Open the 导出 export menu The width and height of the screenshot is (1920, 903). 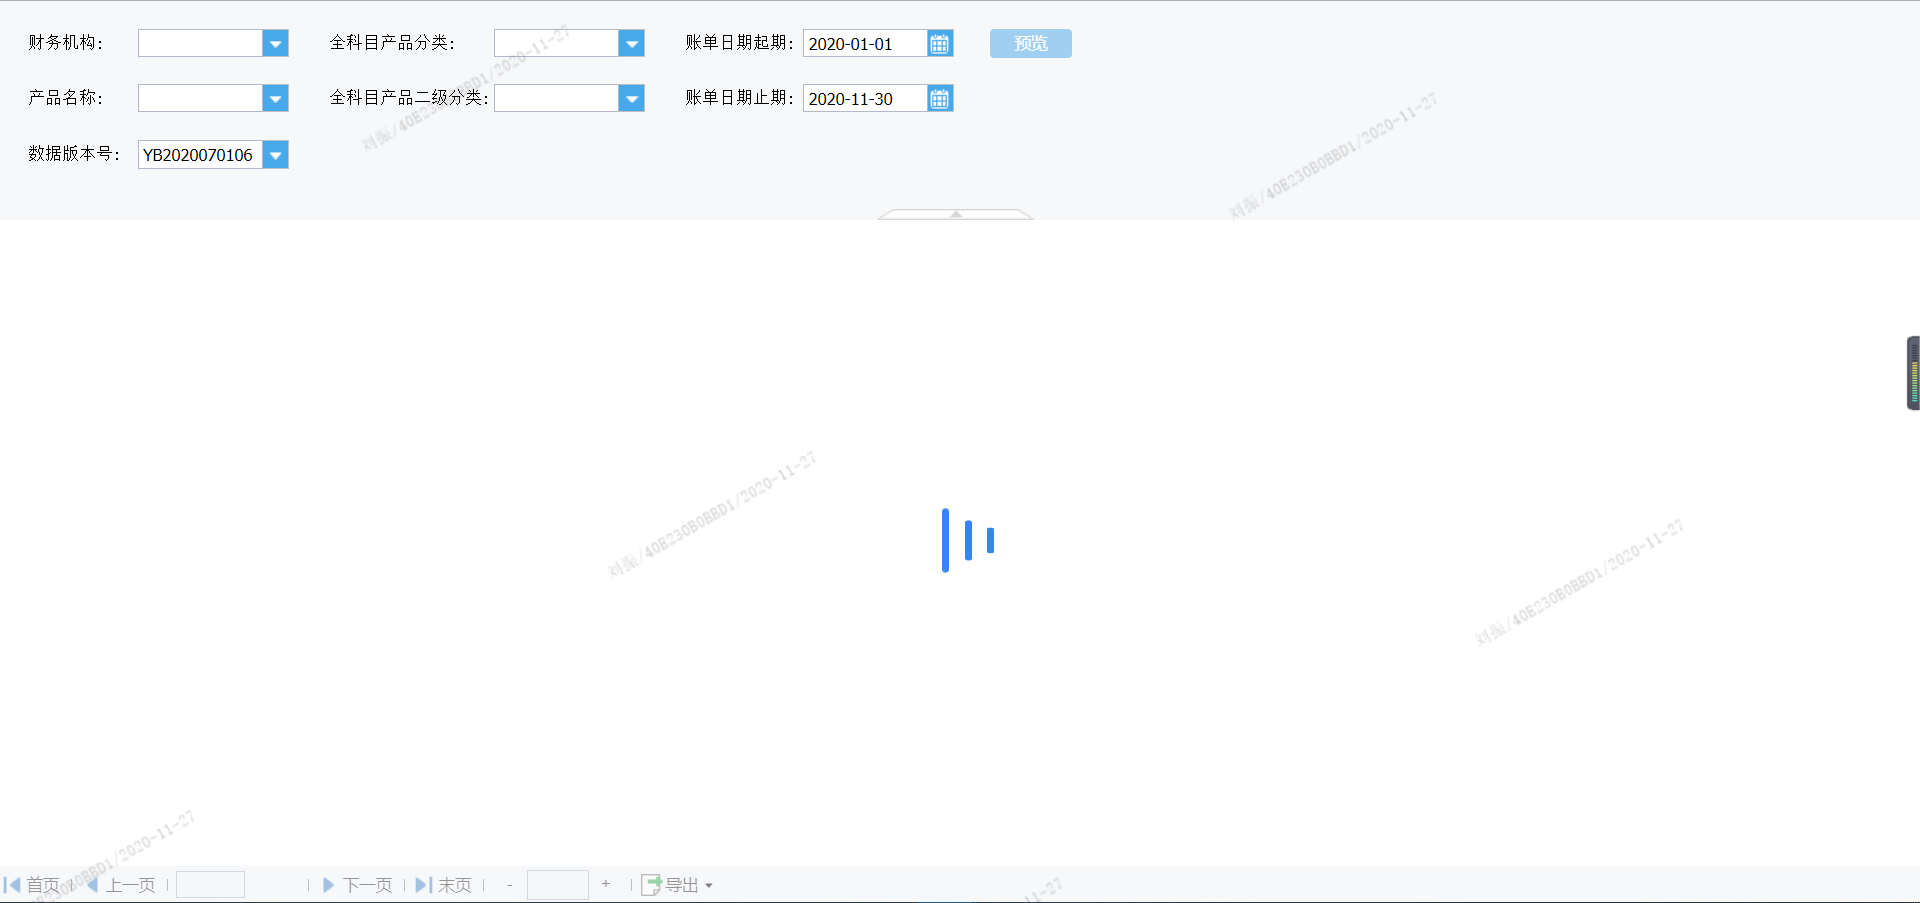point(677,885)
